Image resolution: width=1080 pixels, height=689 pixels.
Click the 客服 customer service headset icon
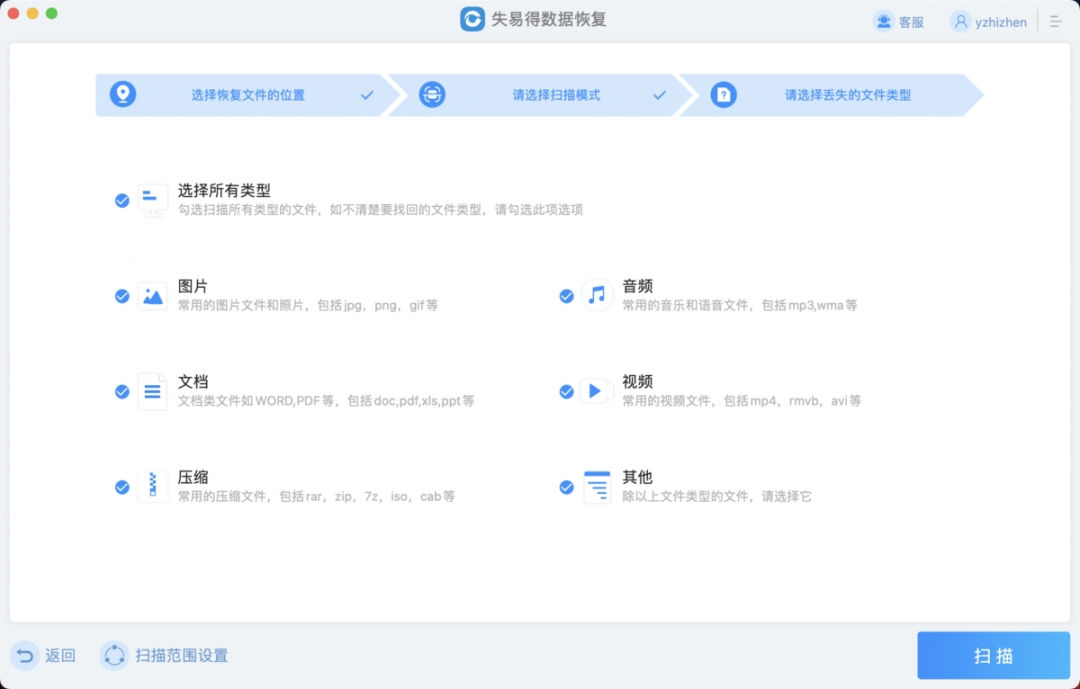point(882,21)
